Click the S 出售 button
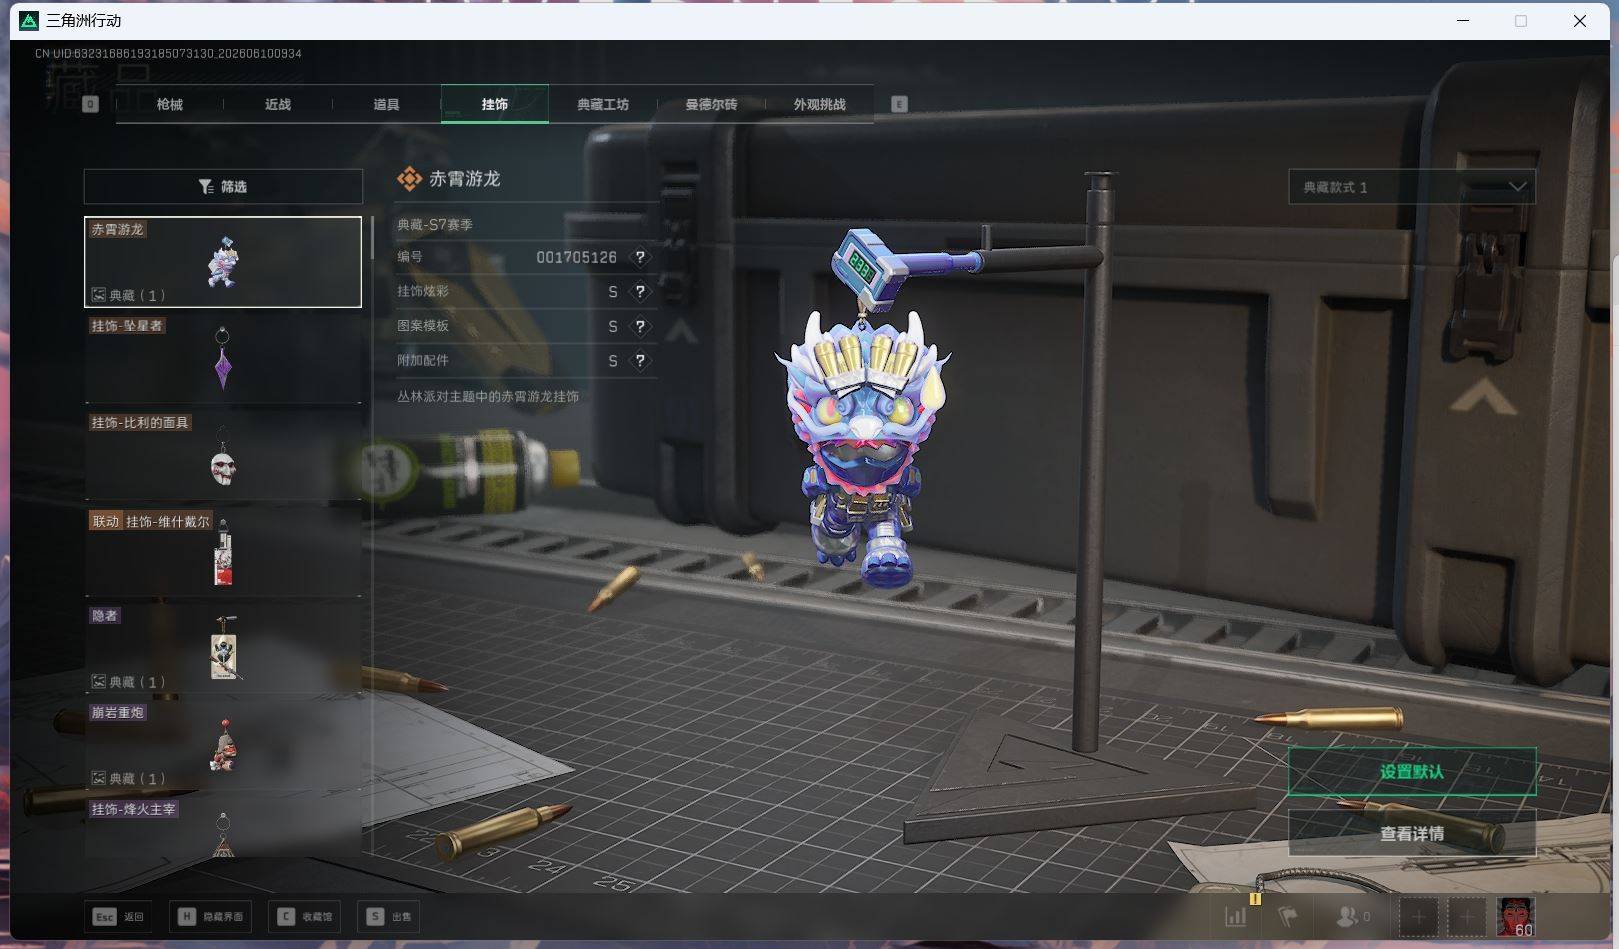Screen dimensions: 1619x949 point(388,916)
